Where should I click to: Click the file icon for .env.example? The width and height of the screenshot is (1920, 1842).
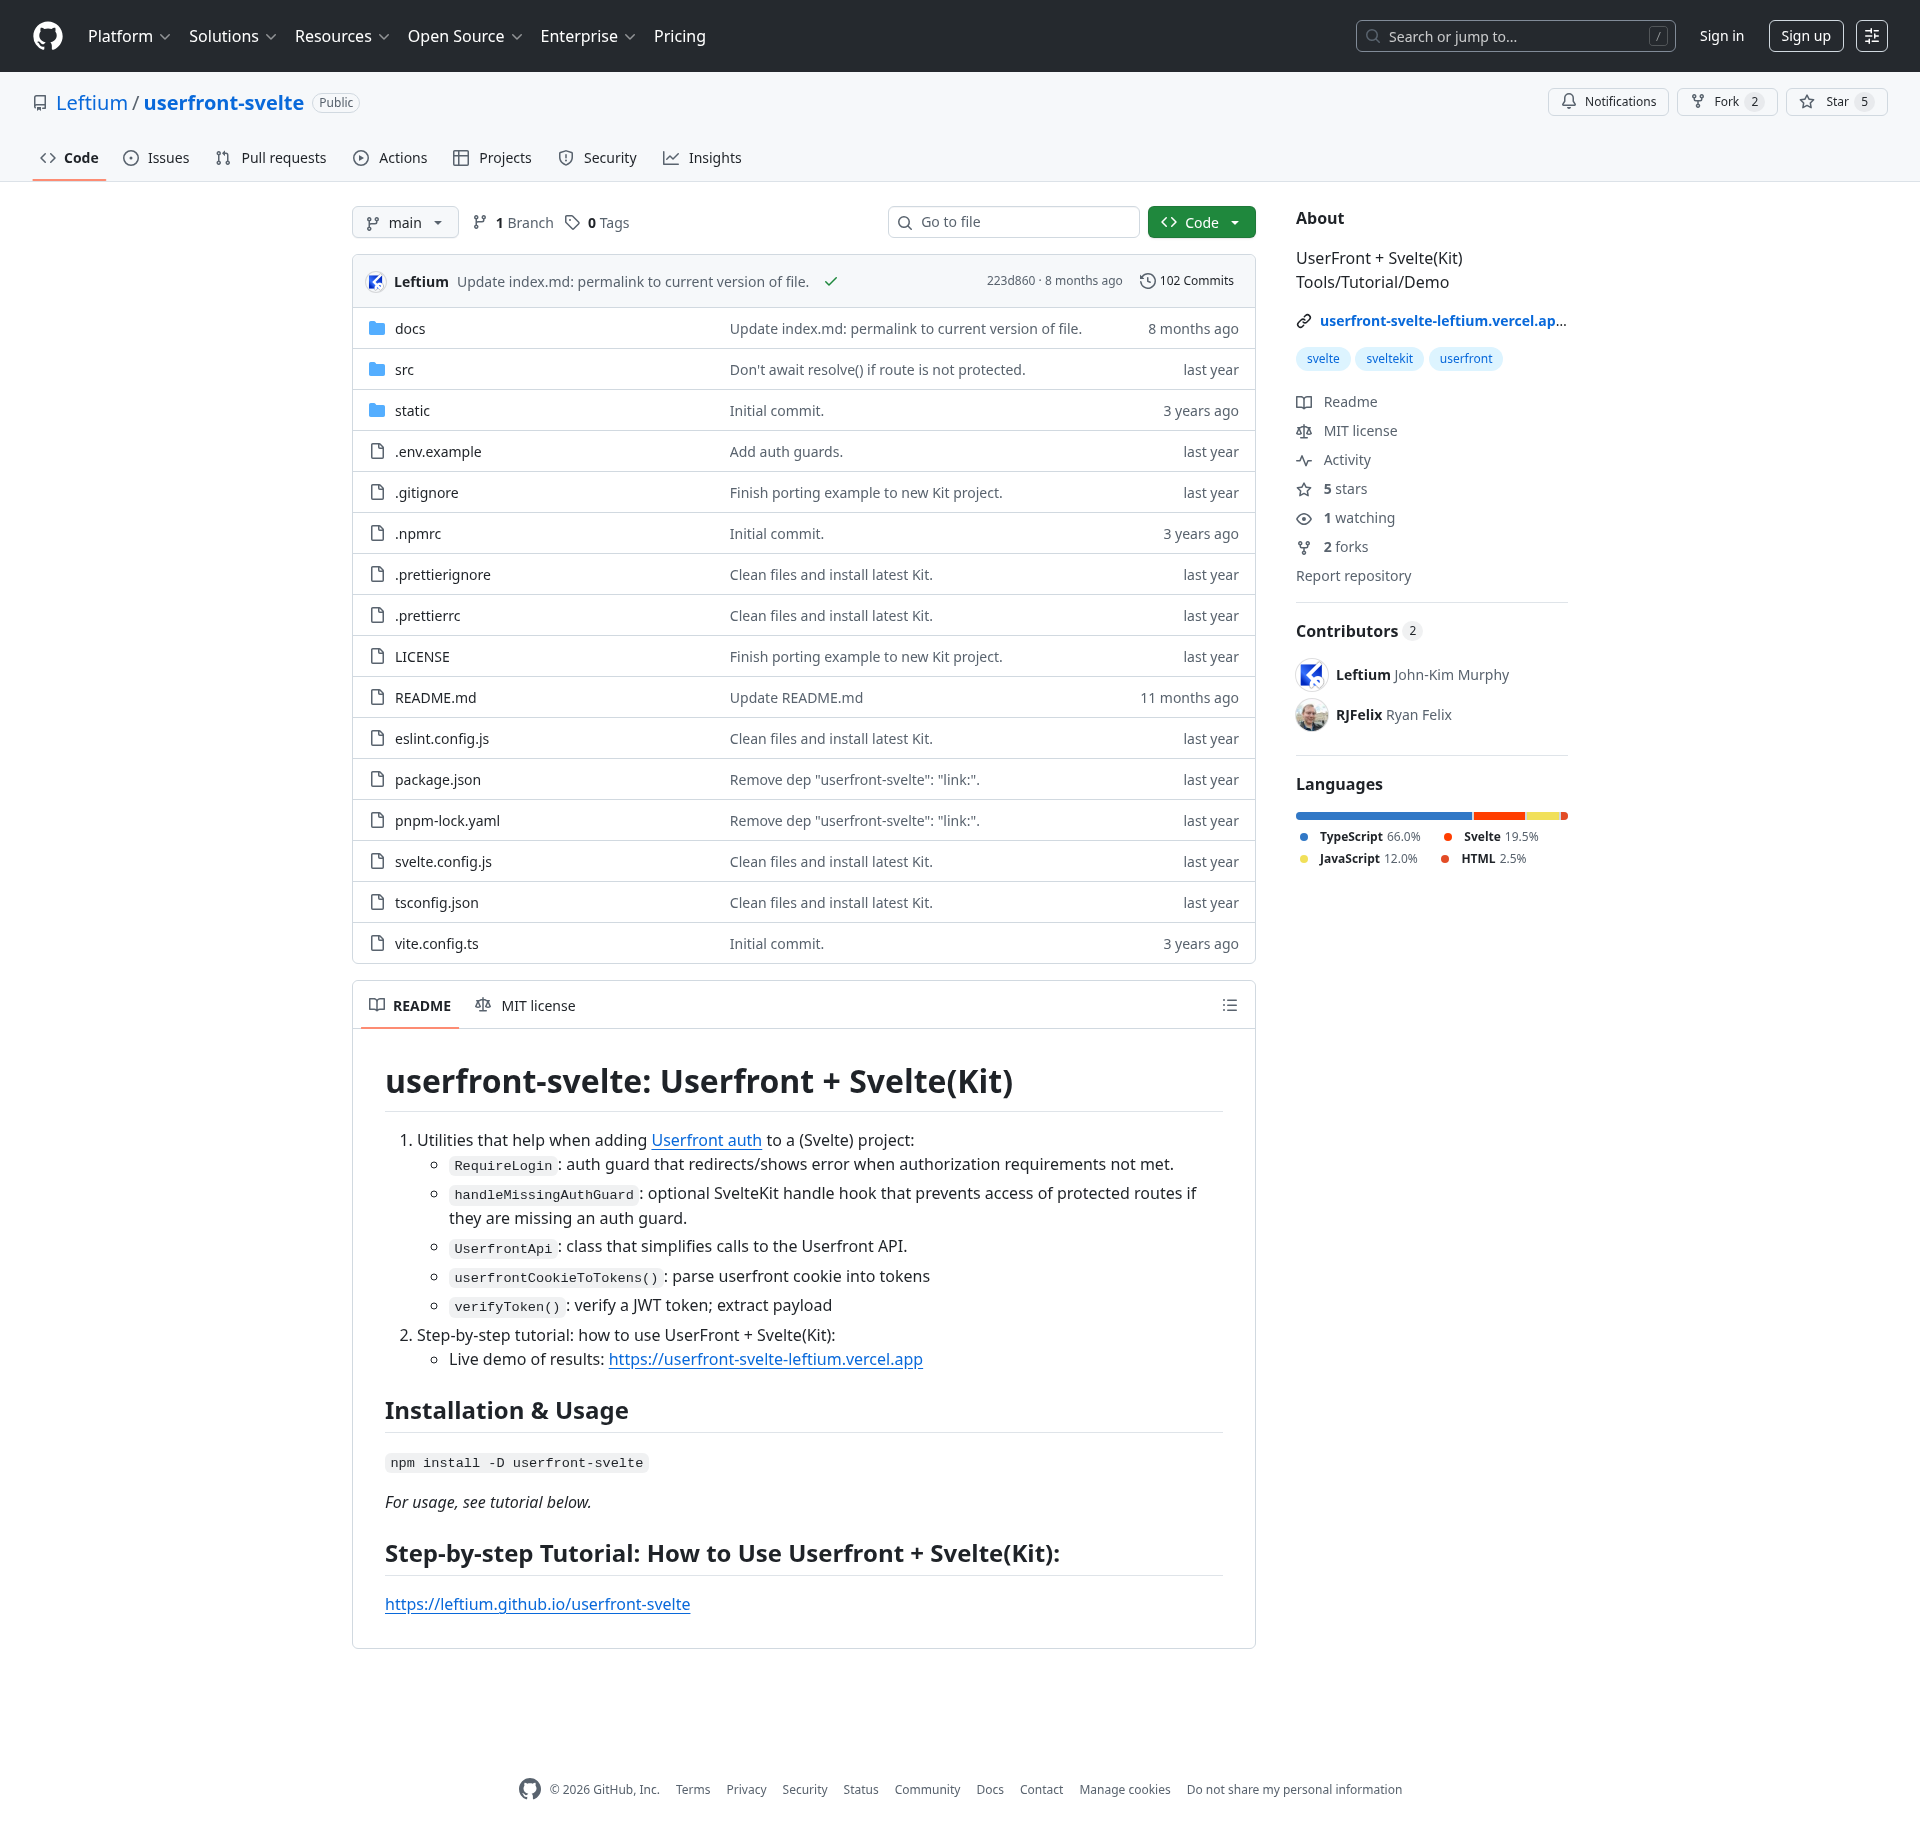(x=377, y=451)
